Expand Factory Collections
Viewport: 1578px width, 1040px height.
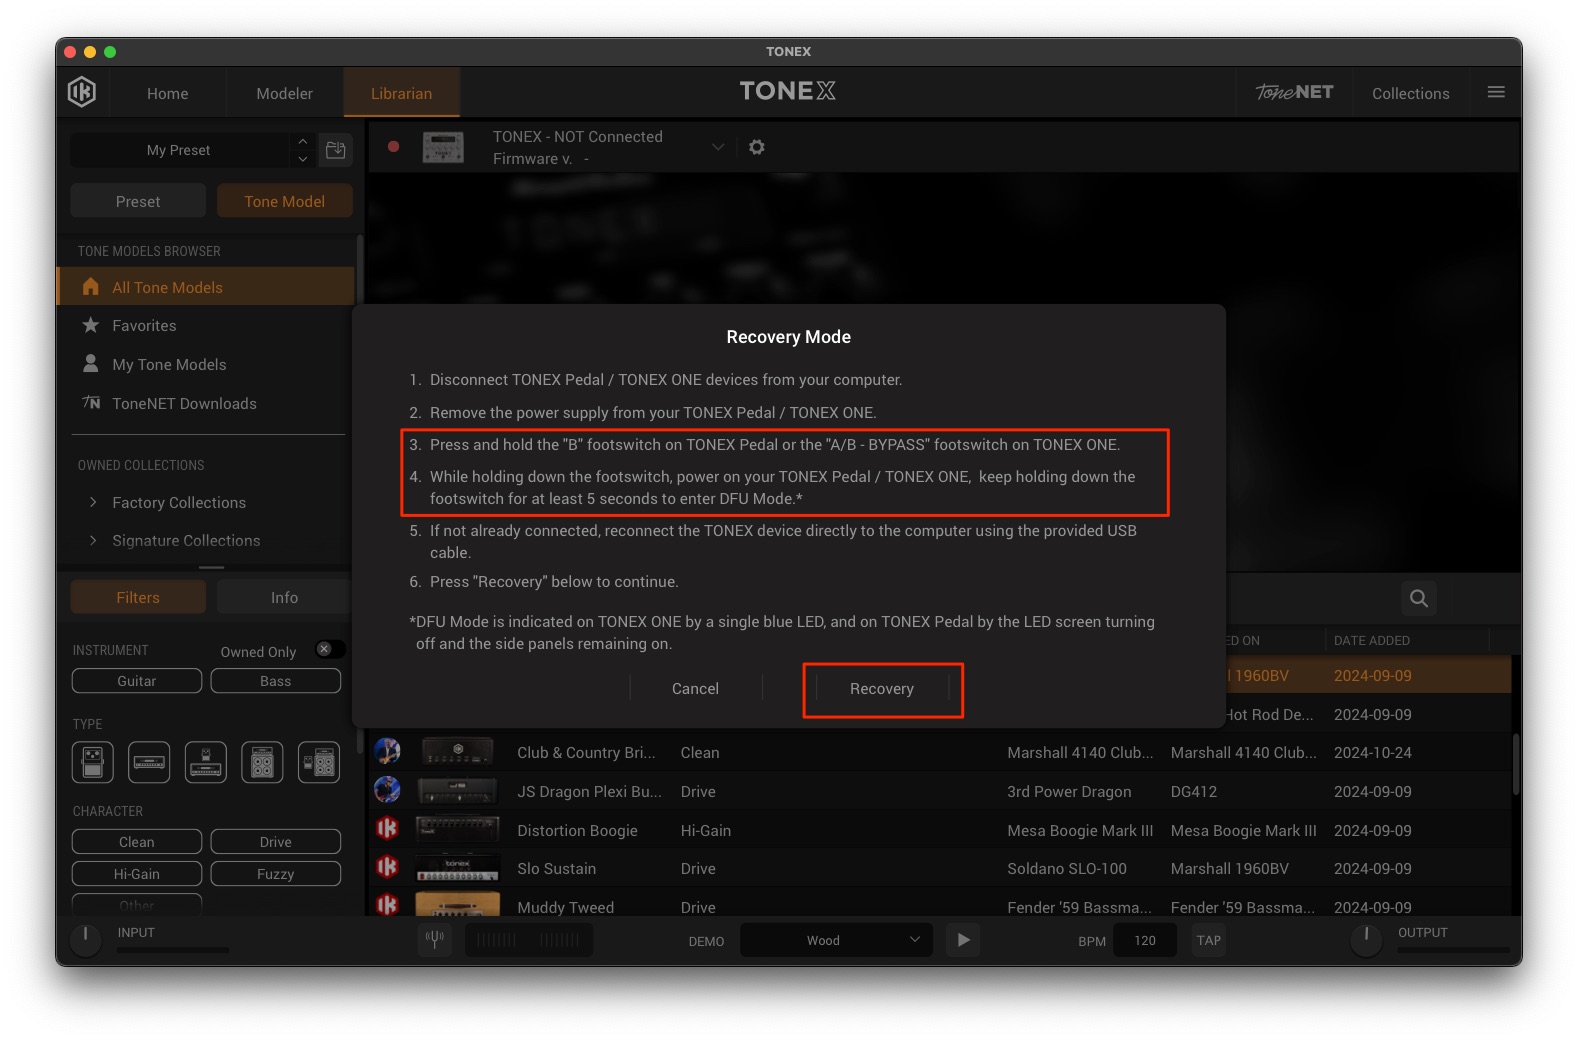pos(93,502)
